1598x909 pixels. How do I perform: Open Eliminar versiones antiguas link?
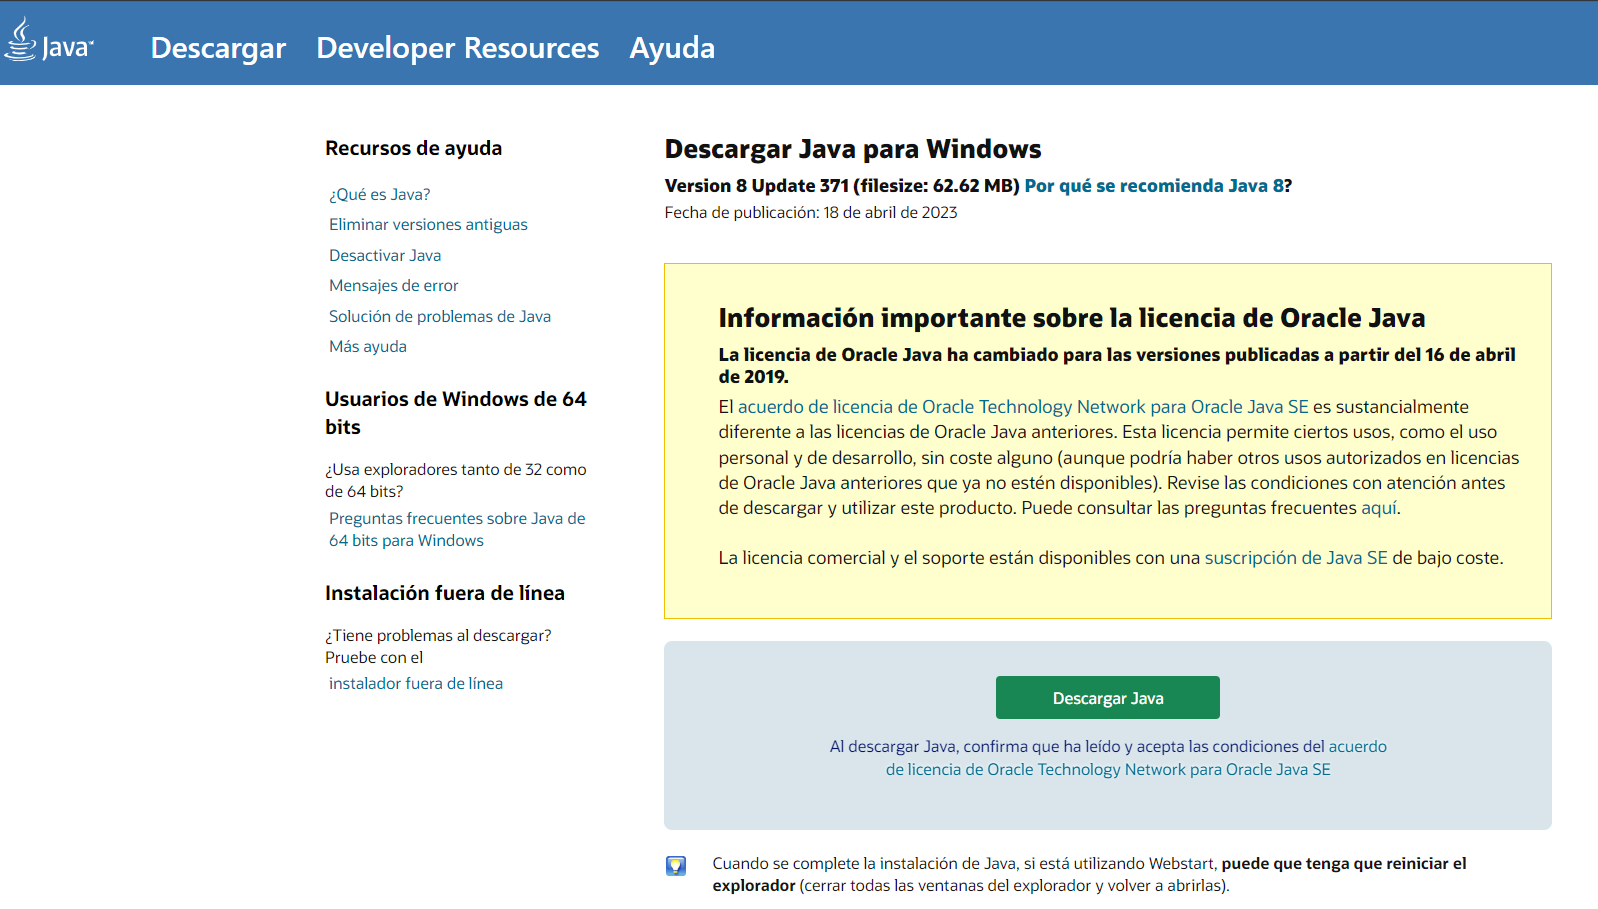[x=428, y=225]
